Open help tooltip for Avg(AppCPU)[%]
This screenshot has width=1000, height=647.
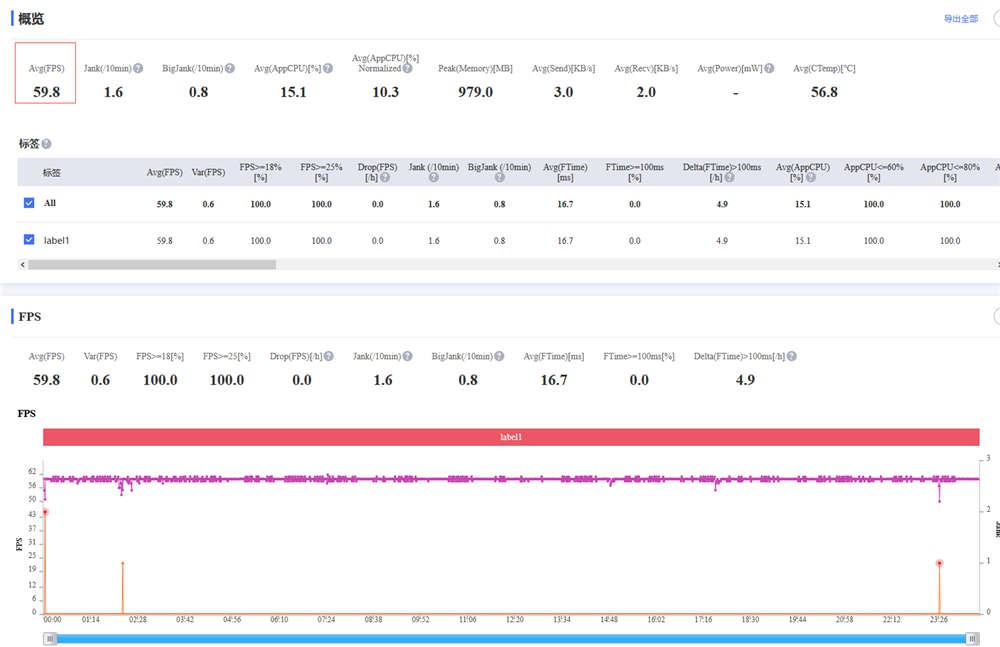pyautogui.click(x=328, y=68)
